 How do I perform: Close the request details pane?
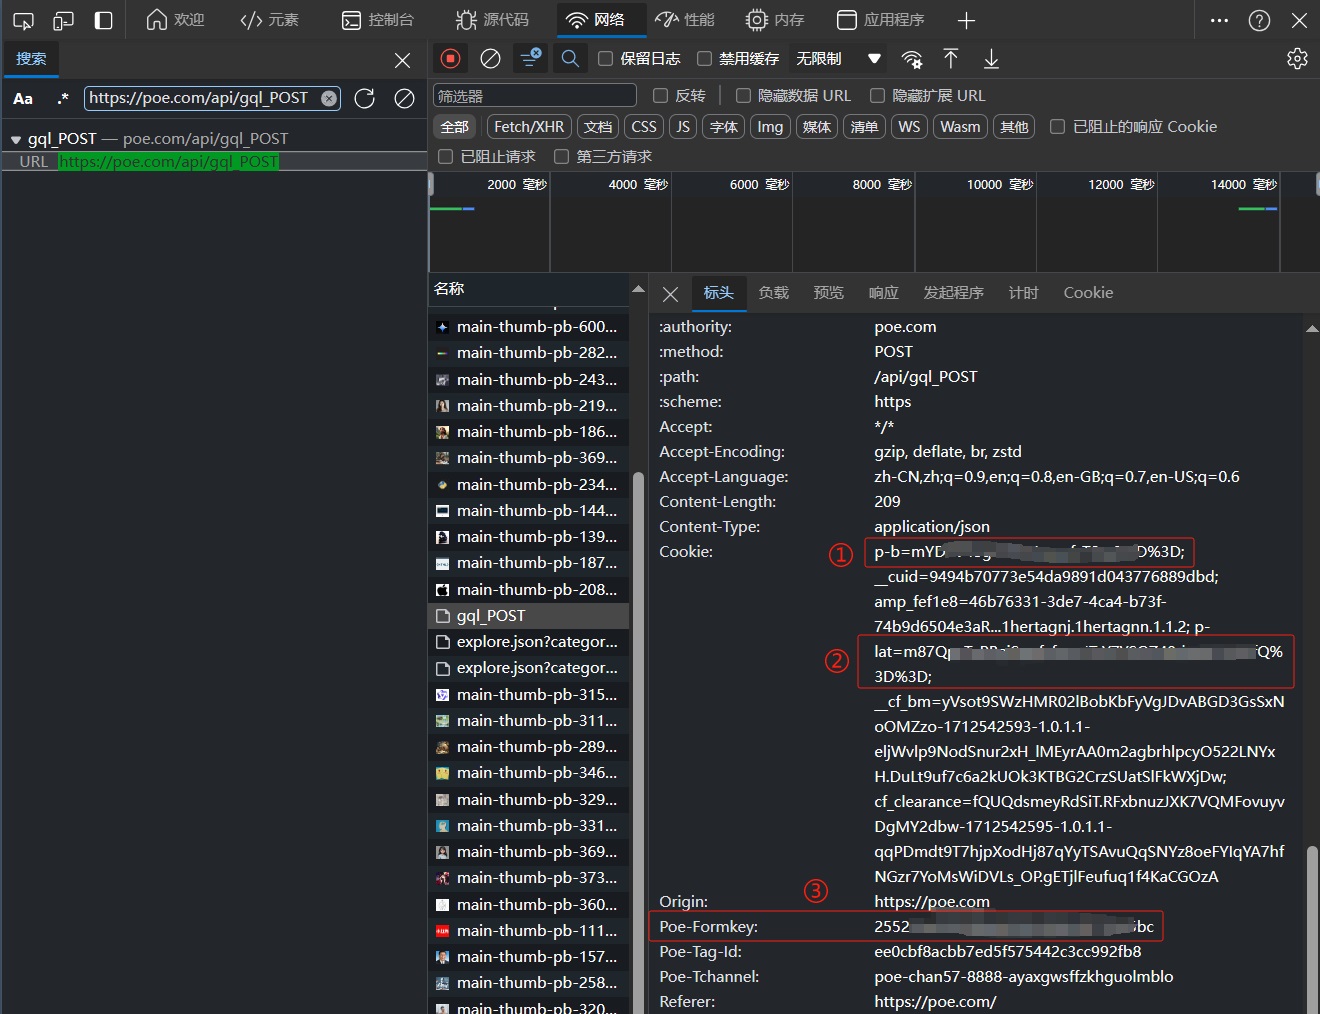coord(670,294)
